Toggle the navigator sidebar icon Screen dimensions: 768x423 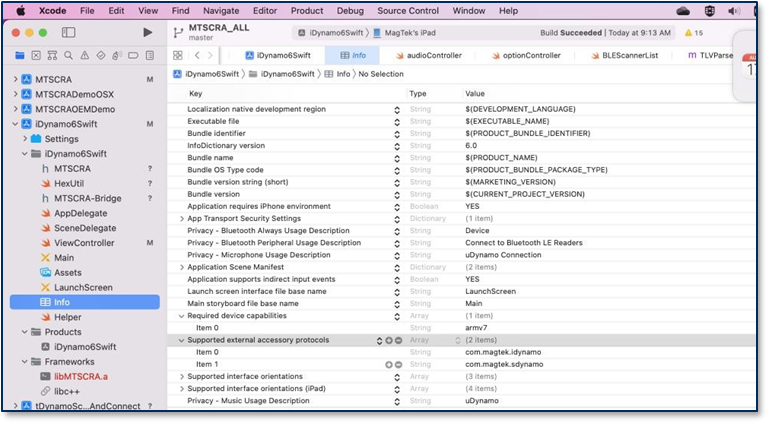point(69,32)
